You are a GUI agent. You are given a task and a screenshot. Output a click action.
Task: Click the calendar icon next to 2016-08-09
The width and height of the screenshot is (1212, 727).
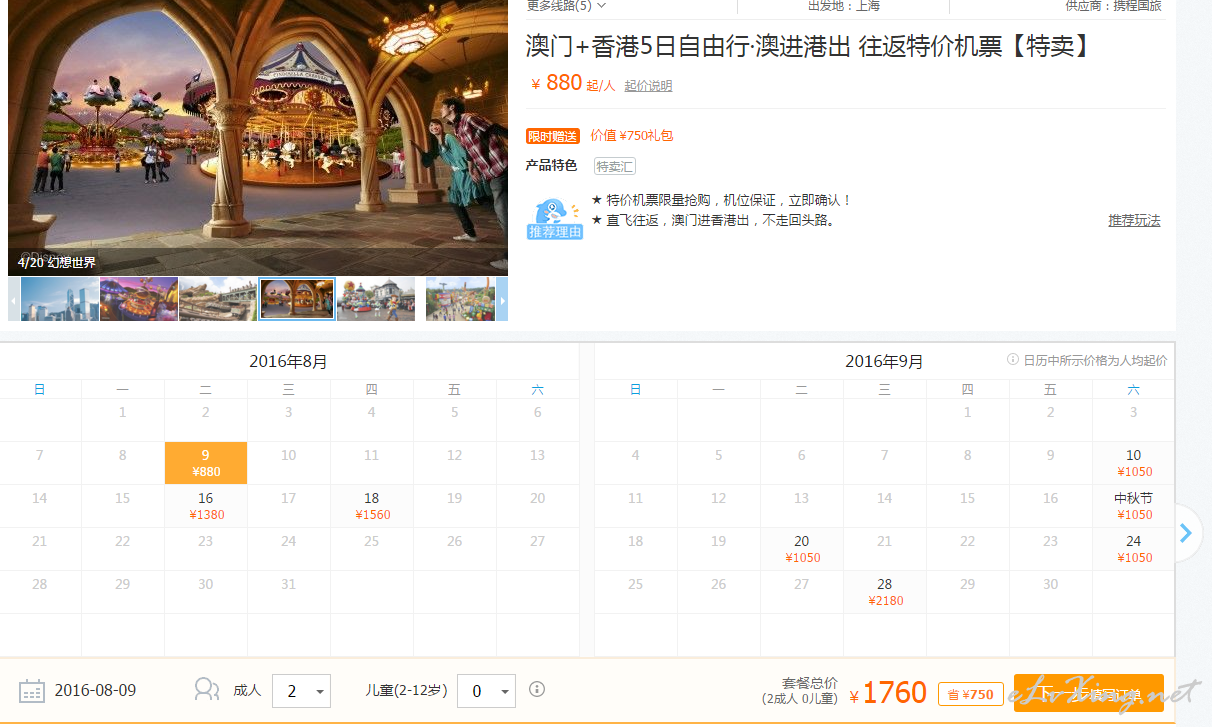point(32,690)
